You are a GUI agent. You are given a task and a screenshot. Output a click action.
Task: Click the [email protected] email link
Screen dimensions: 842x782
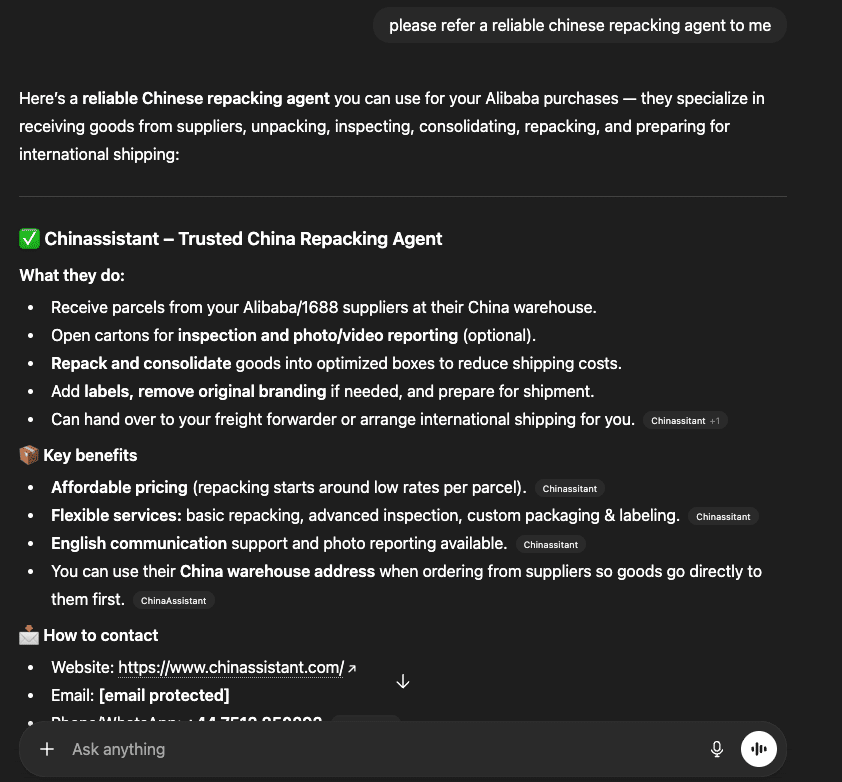tap(164, 695)
